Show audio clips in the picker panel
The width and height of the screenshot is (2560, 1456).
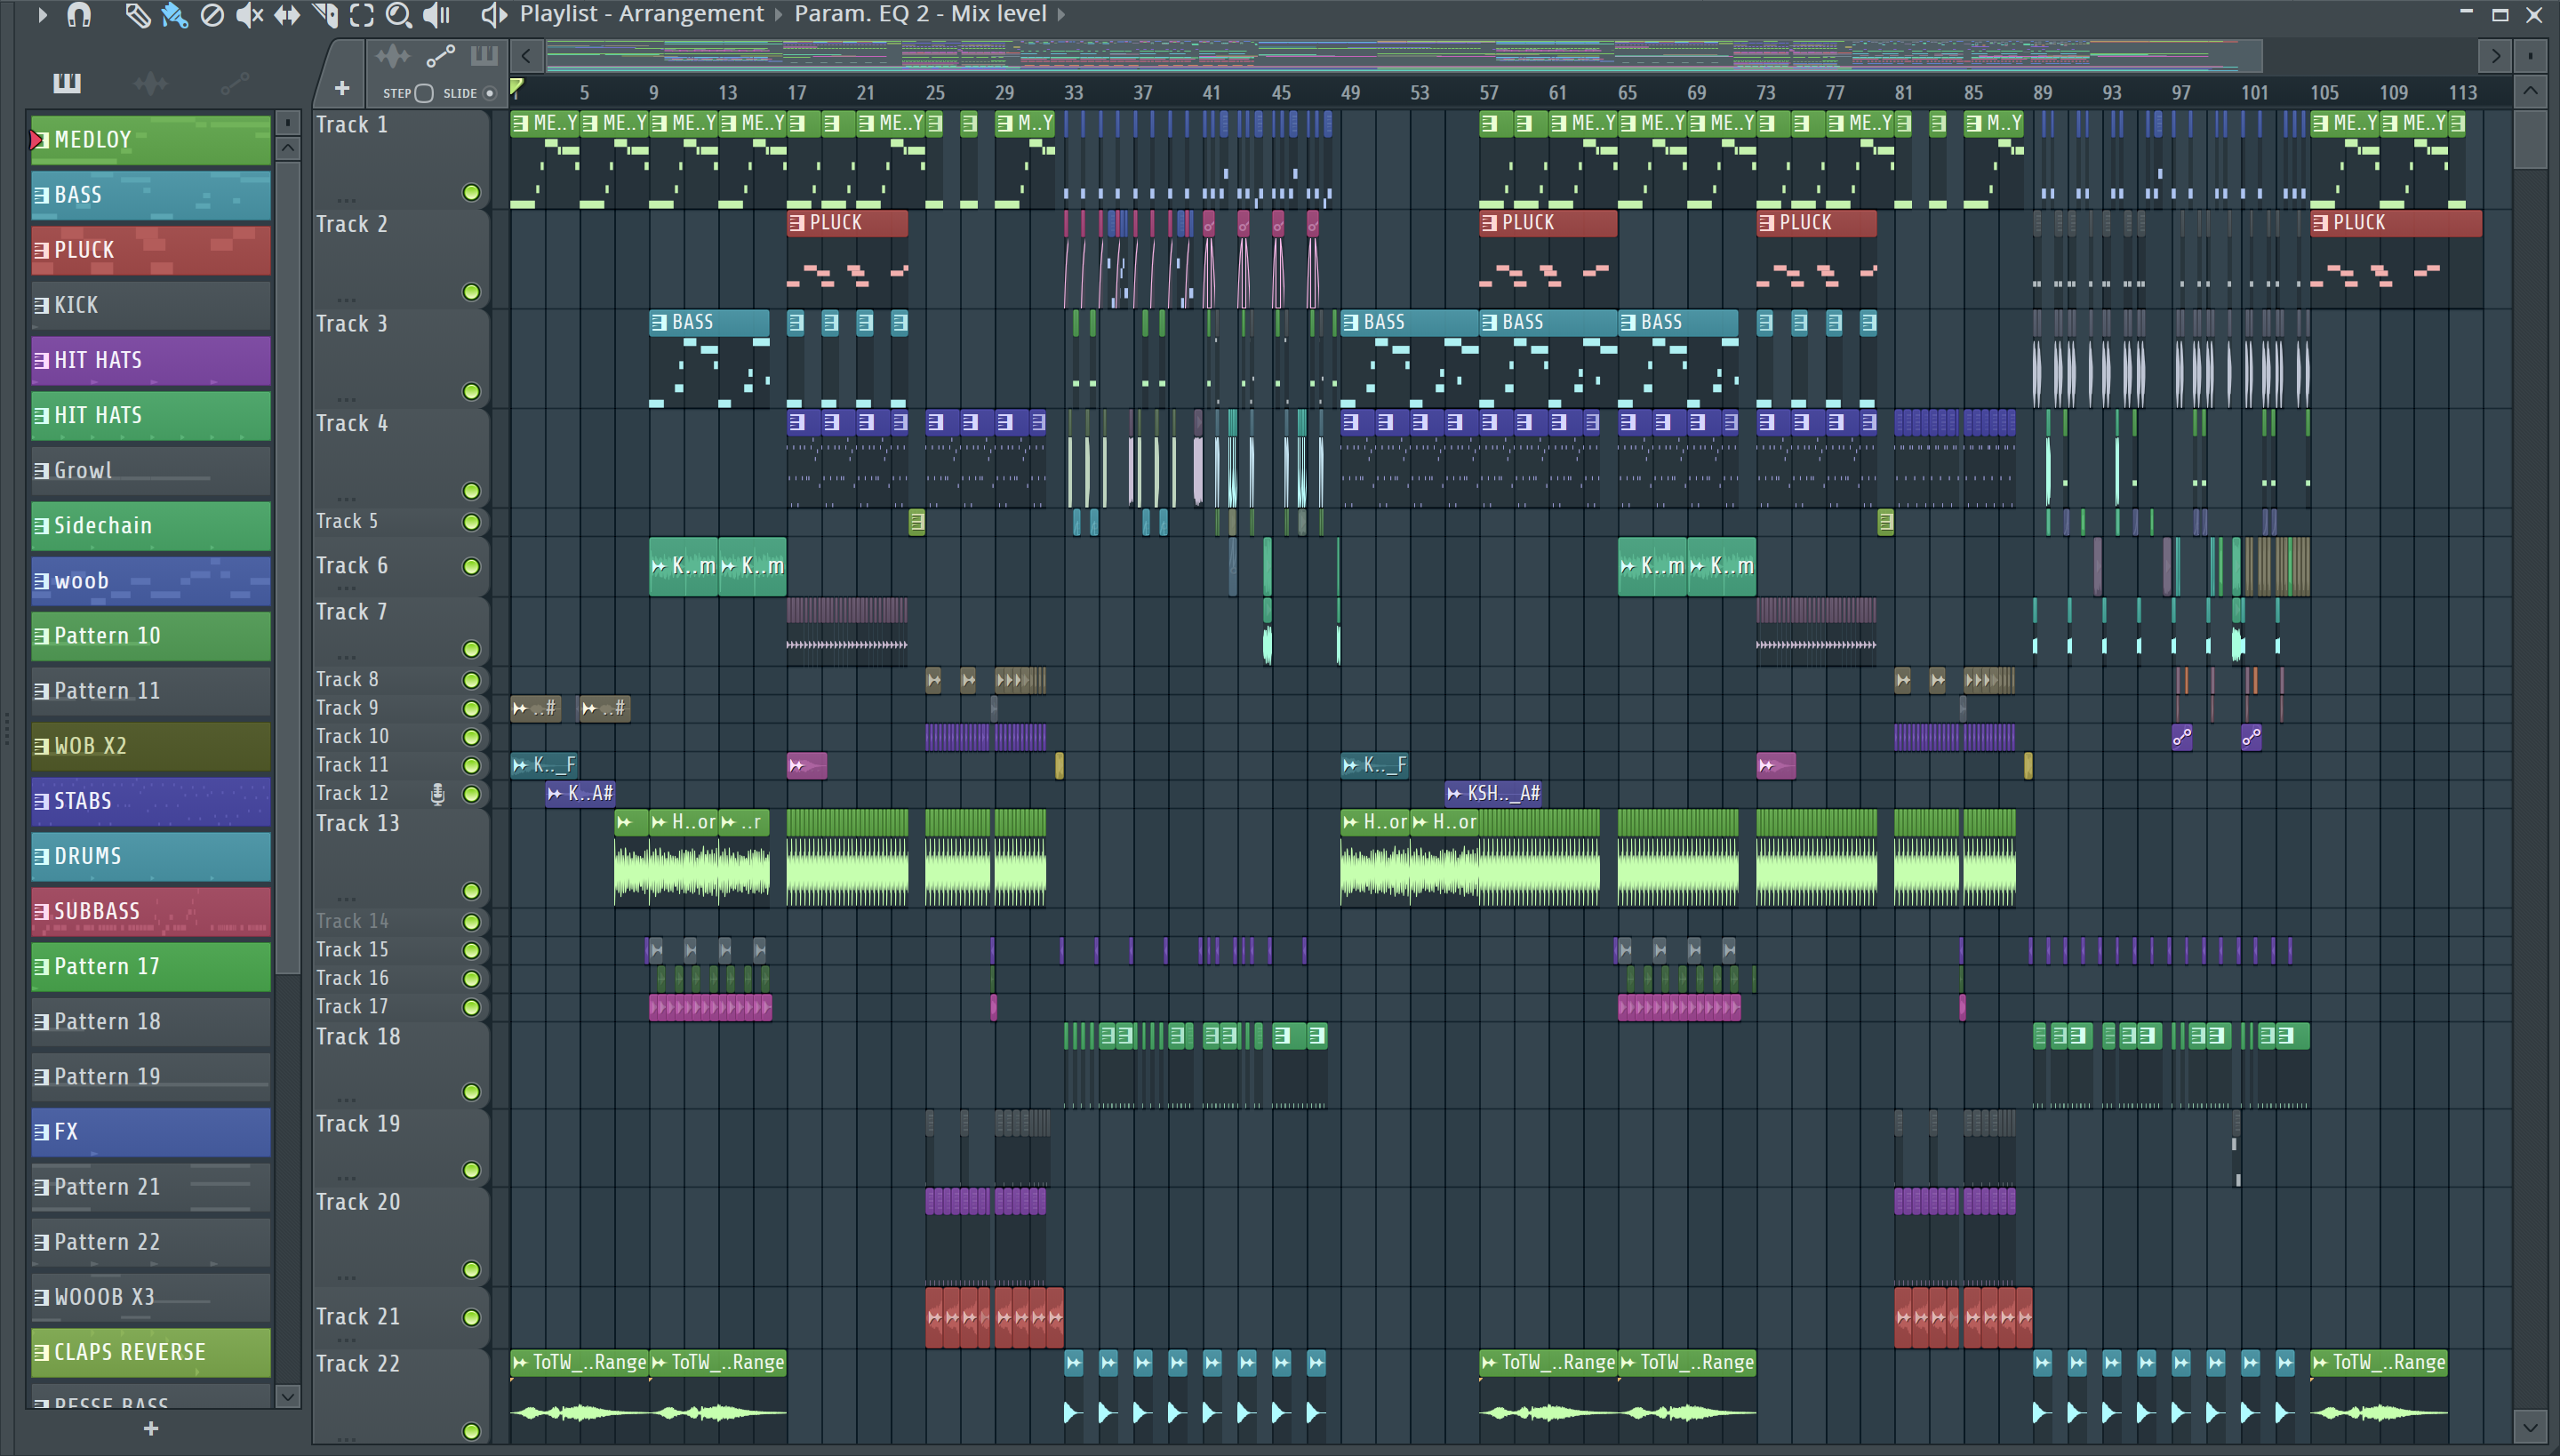150,83
